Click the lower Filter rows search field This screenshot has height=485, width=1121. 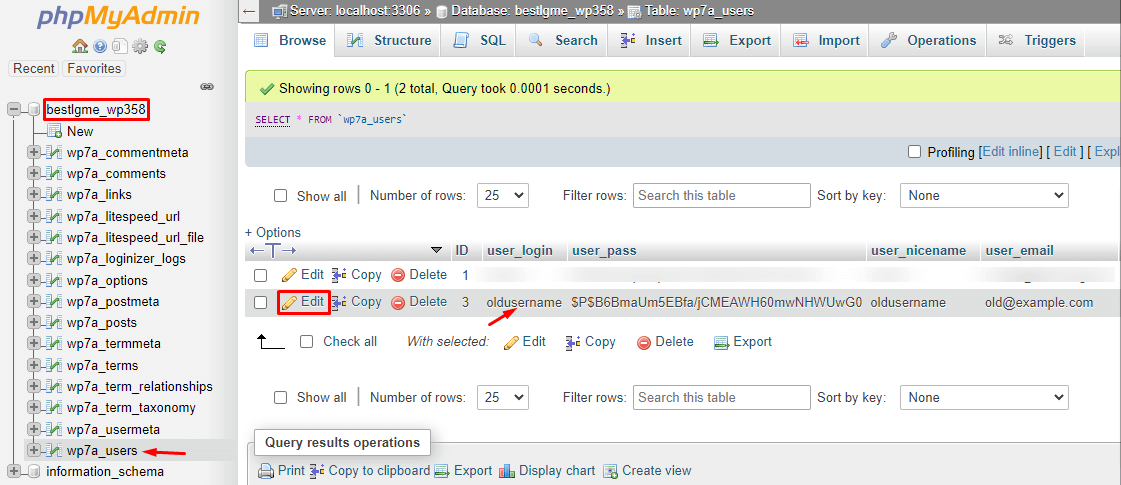pos(721,397)
